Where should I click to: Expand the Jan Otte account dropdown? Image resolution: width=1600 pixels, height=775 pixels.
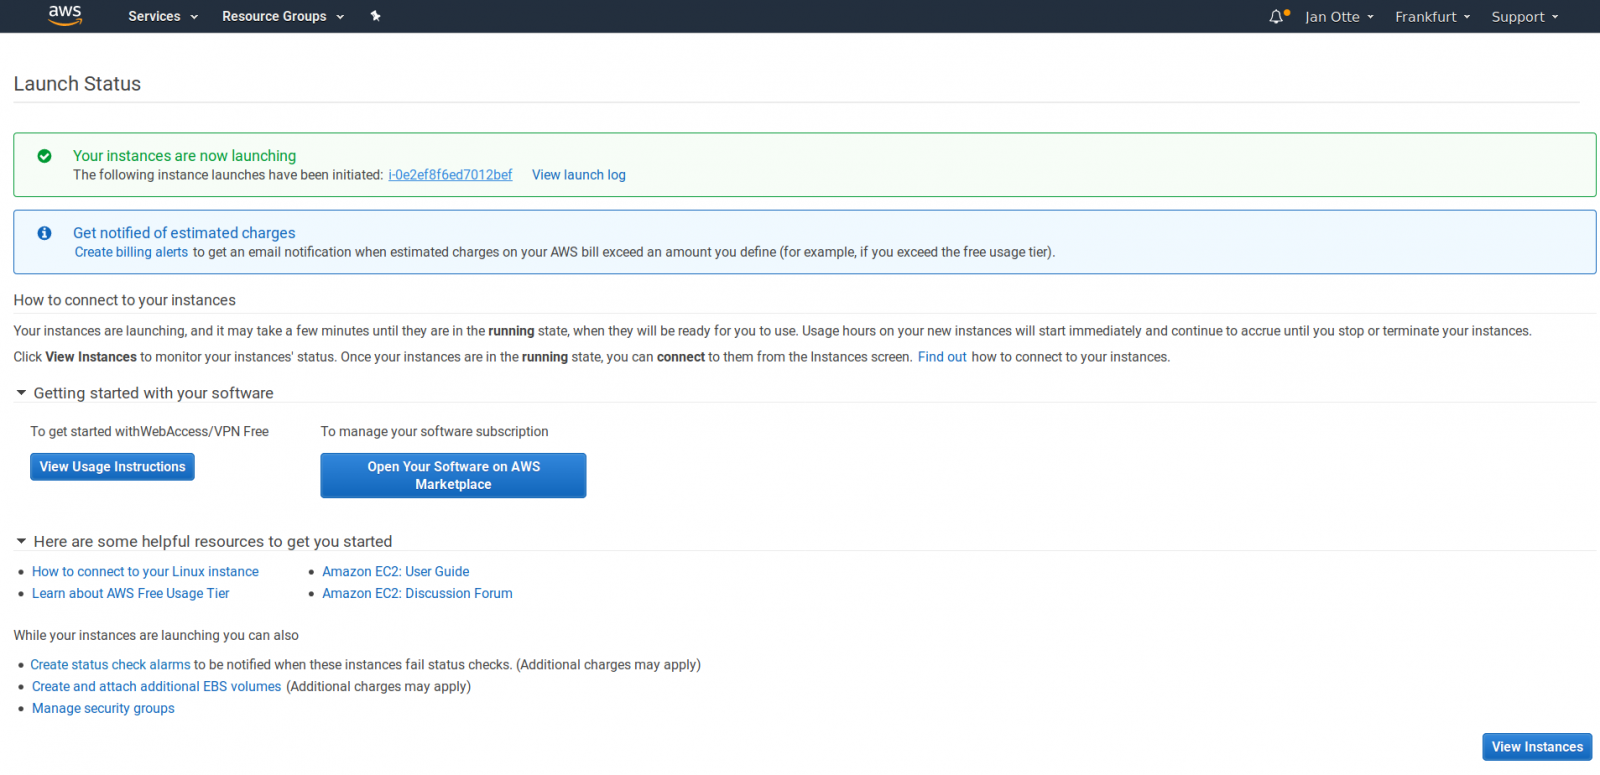pos(1339,17)
